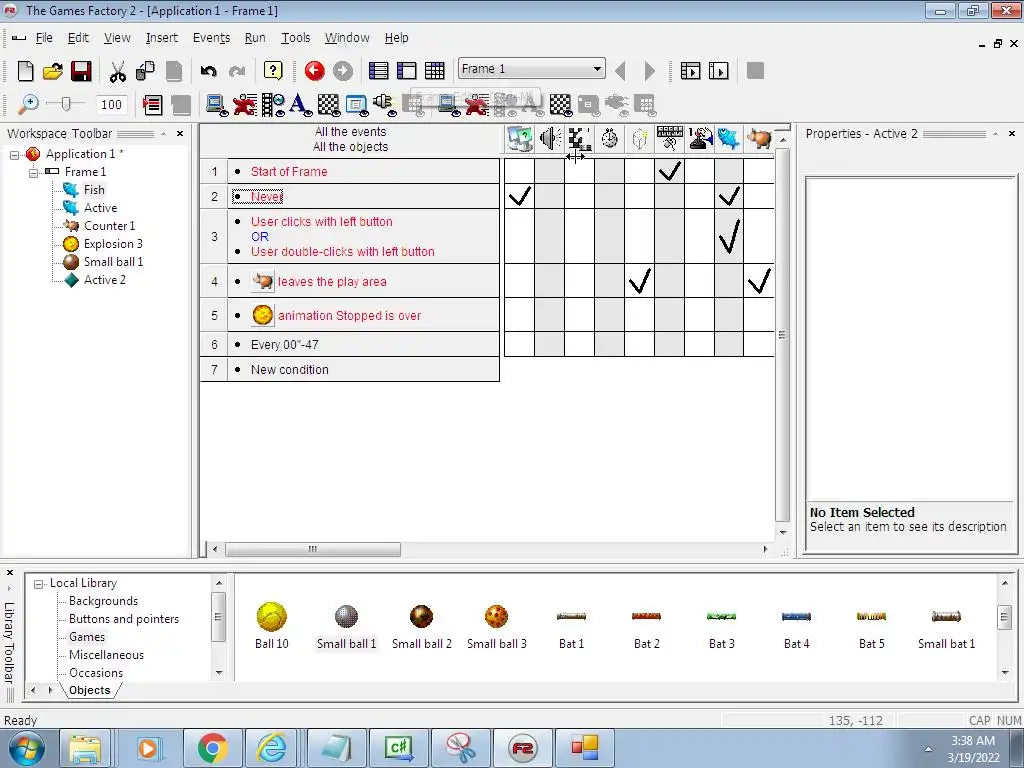Select Bat 3 in the library

click(x=722, y=626)
